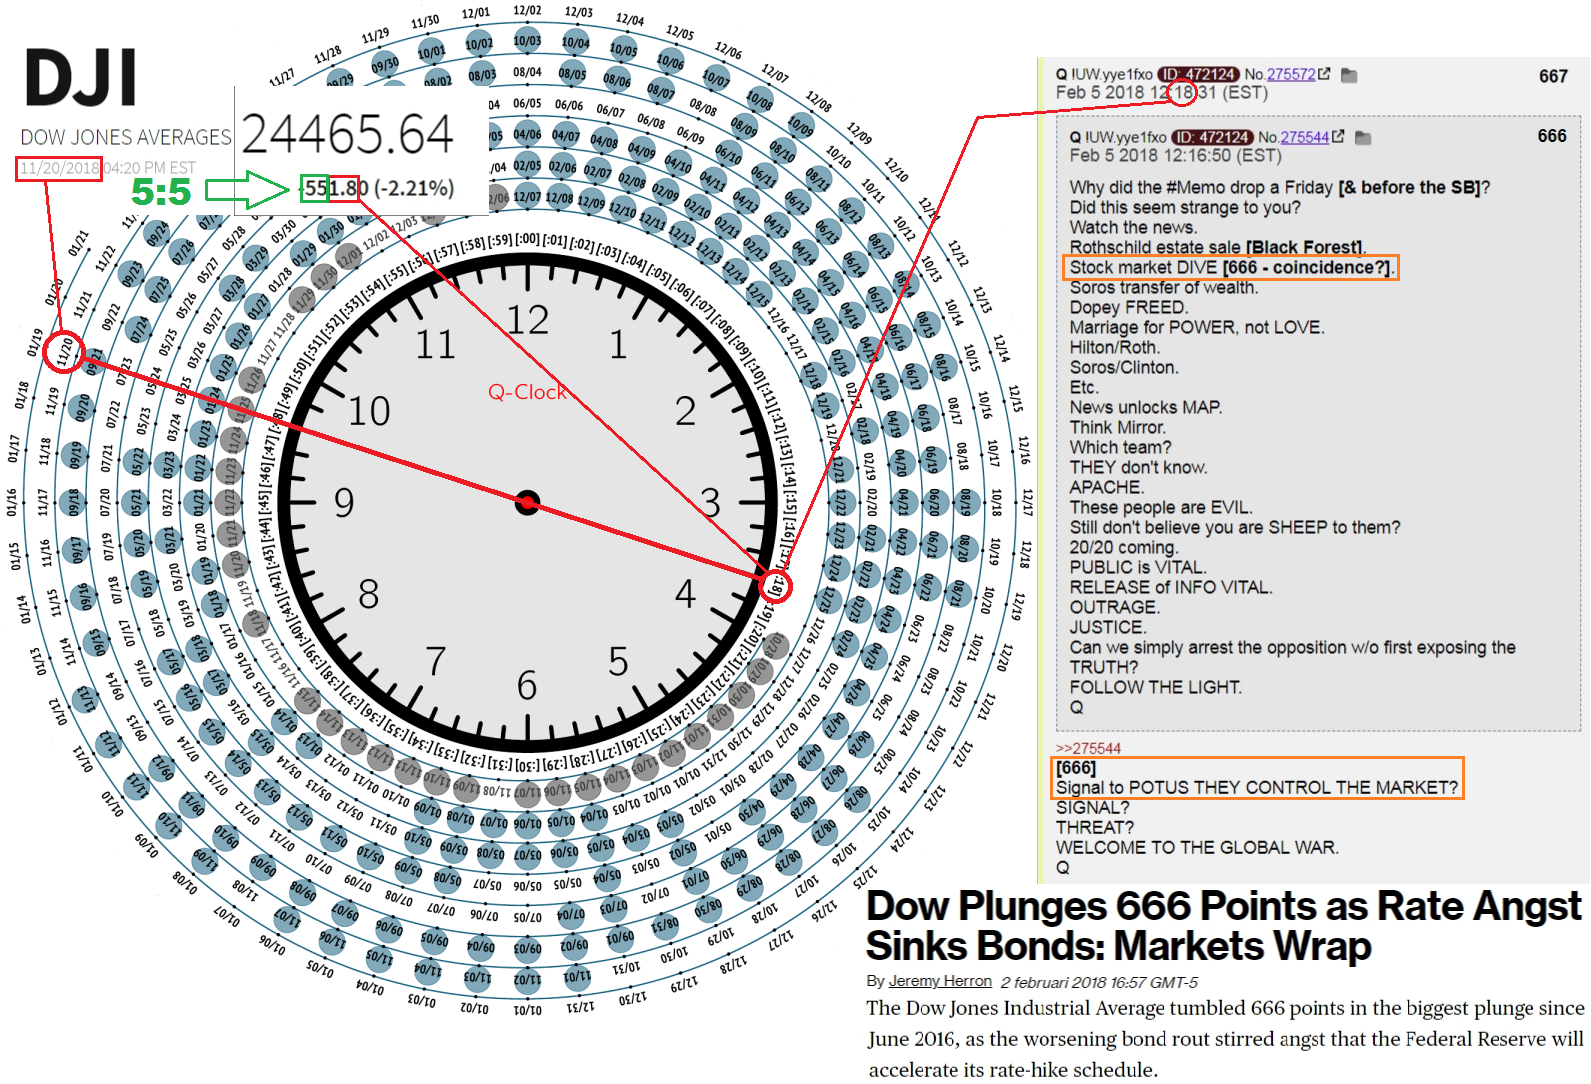Follow the >>275544 reply reference link
Screen dimensions: 1591x1084
pyautogui.click(x=1089, y=748)
